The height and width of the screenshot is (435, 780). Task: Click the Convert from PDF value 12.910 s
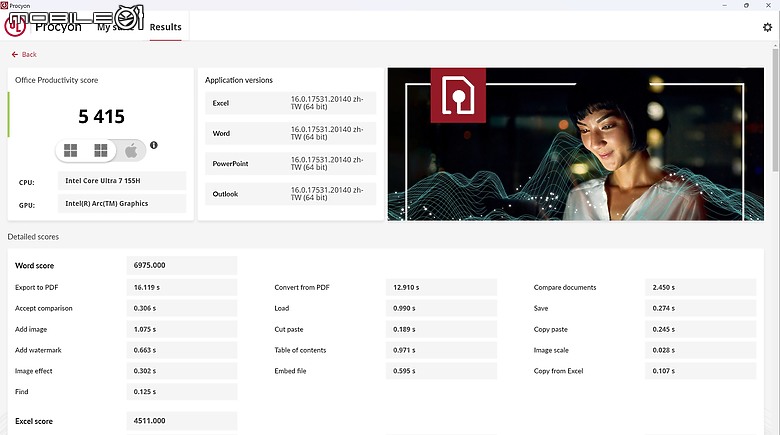441,287
